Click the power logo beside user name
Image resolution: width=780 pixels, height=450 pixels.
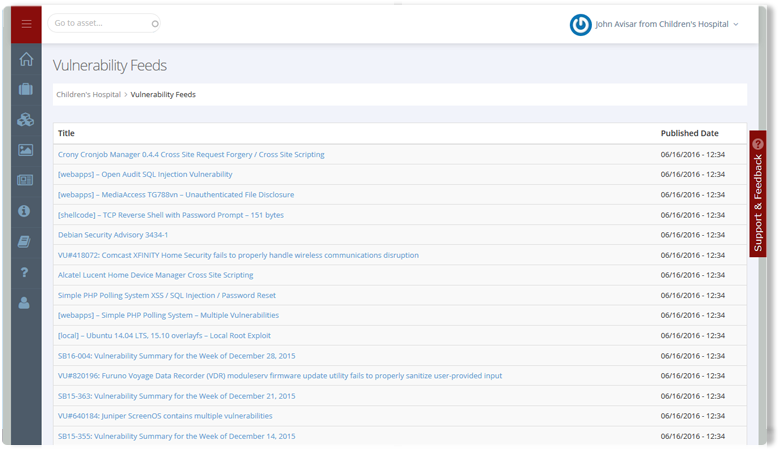580,24
